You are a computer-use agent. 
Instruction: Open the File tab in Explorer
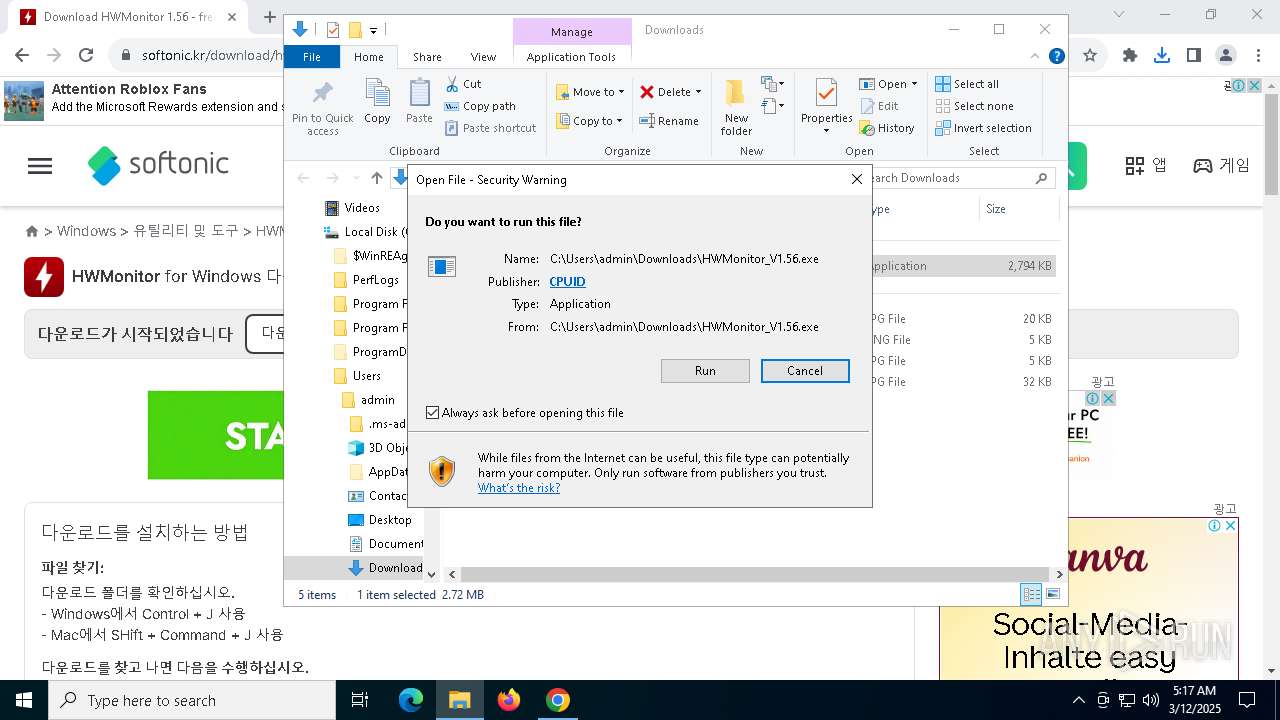coord(312,57)
